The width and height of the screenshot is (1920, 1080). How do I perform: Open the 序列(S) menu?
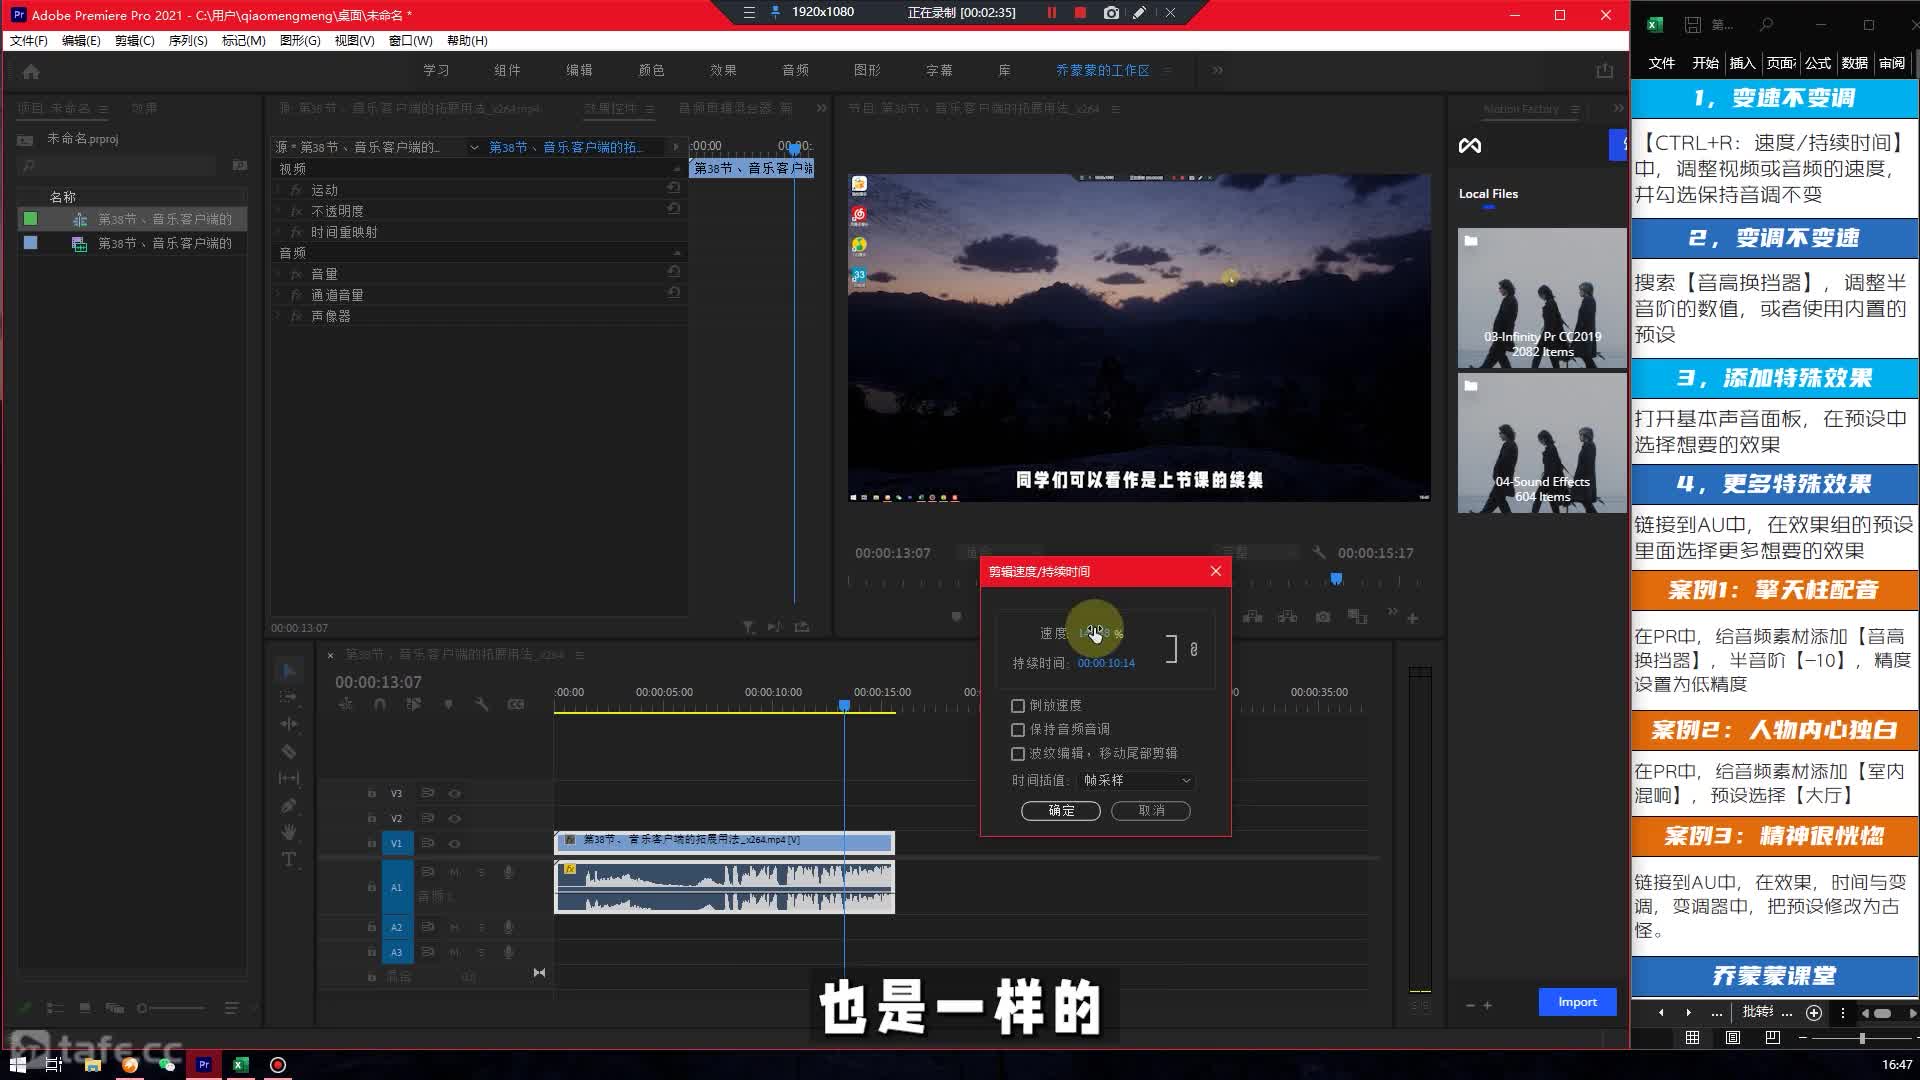pyautogui.click(x=188, y=40)
